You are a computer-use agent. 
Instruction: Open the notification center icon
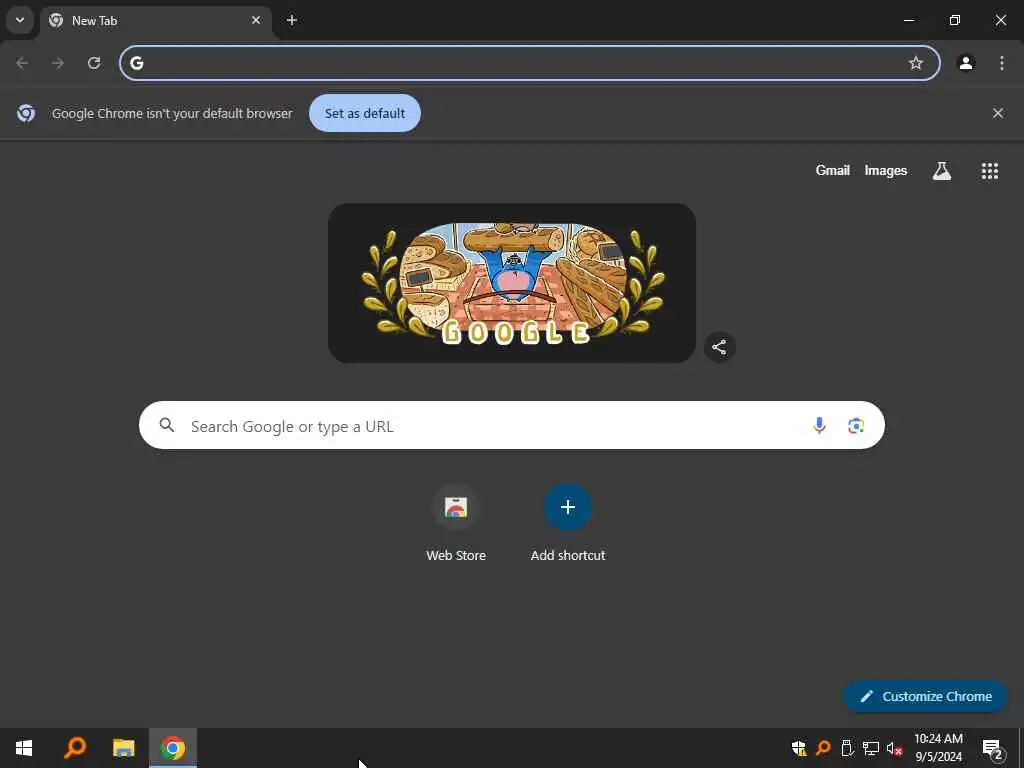991,748
